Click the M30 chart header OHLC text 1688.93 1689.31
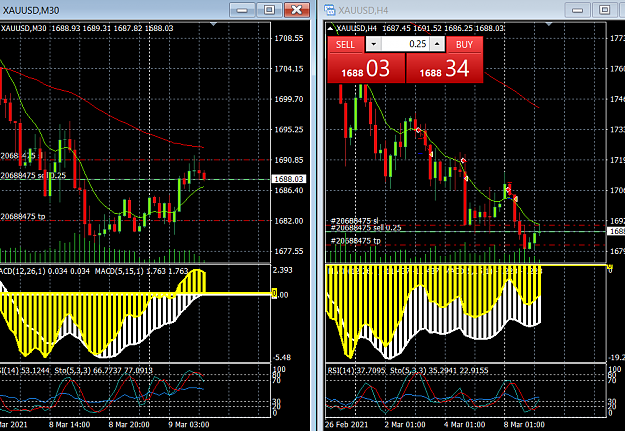Viewport: 625px width, 431px height. click(81, 28)
